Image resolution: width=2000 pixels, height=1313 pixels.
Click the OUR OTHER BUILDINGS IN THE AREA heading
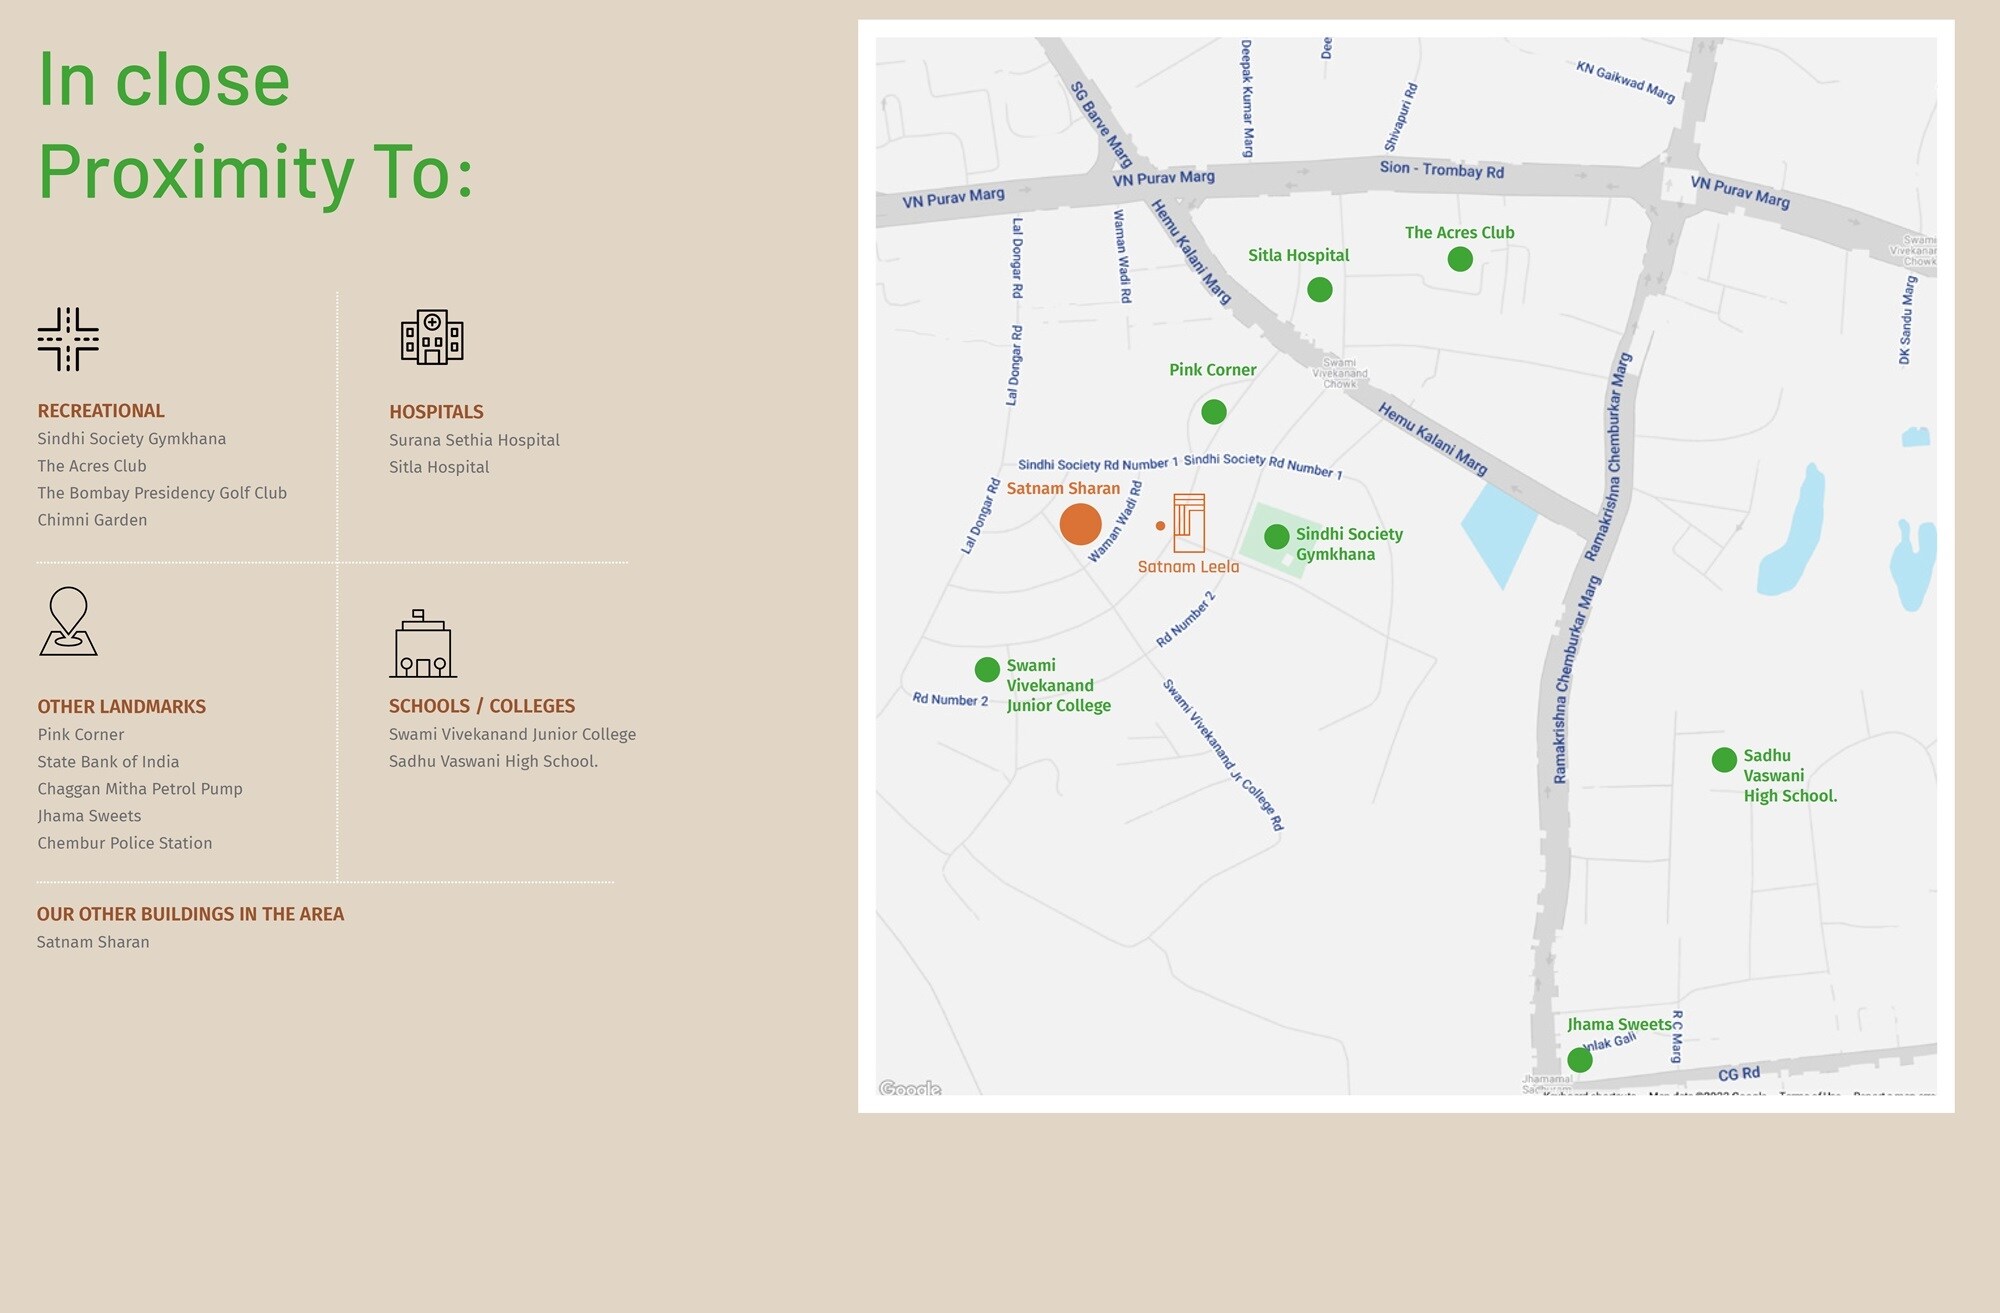pos(190,914)
